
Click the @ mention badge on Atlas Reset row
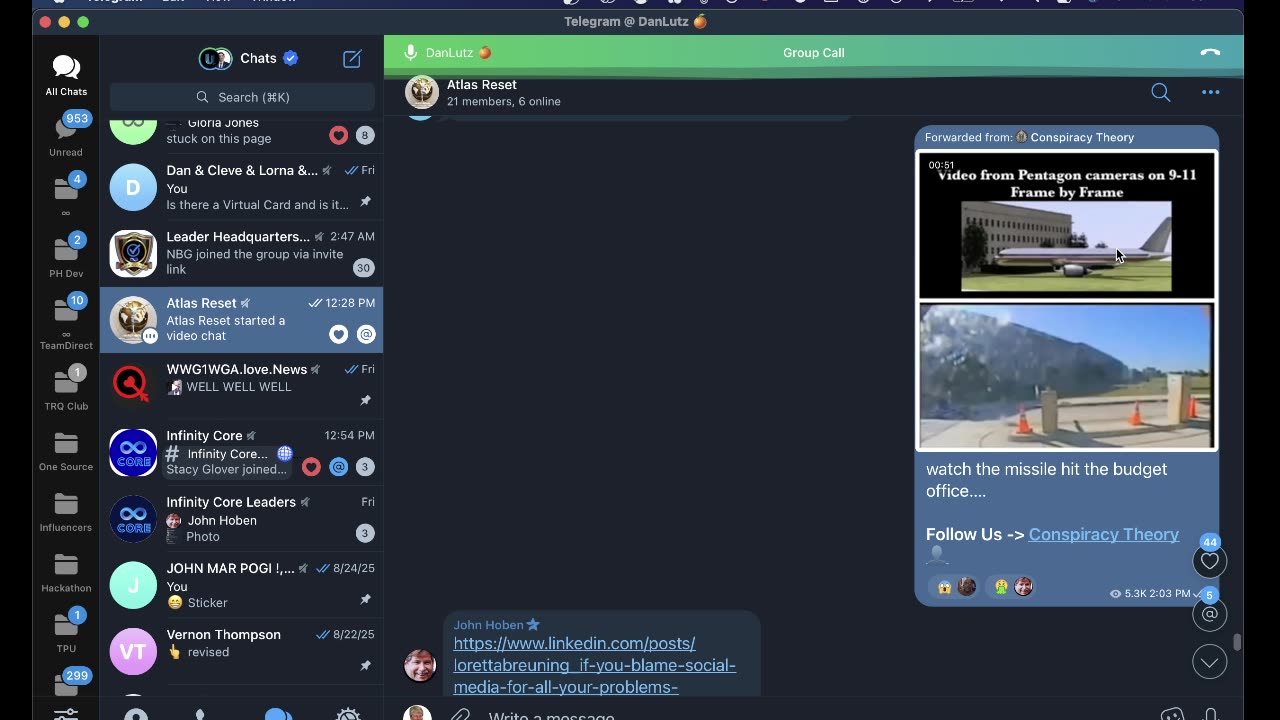366,335
